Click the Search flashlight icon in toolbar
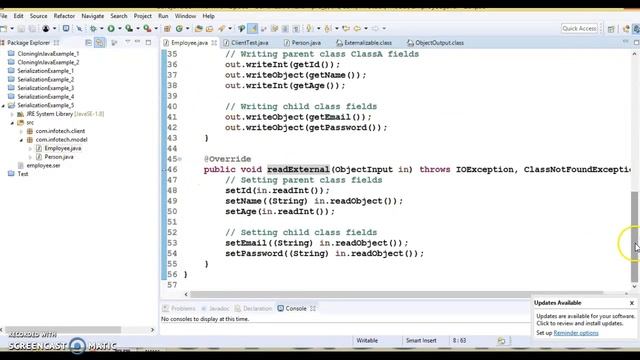This screenshot has height=360, width=640. (x=222, y=29)
